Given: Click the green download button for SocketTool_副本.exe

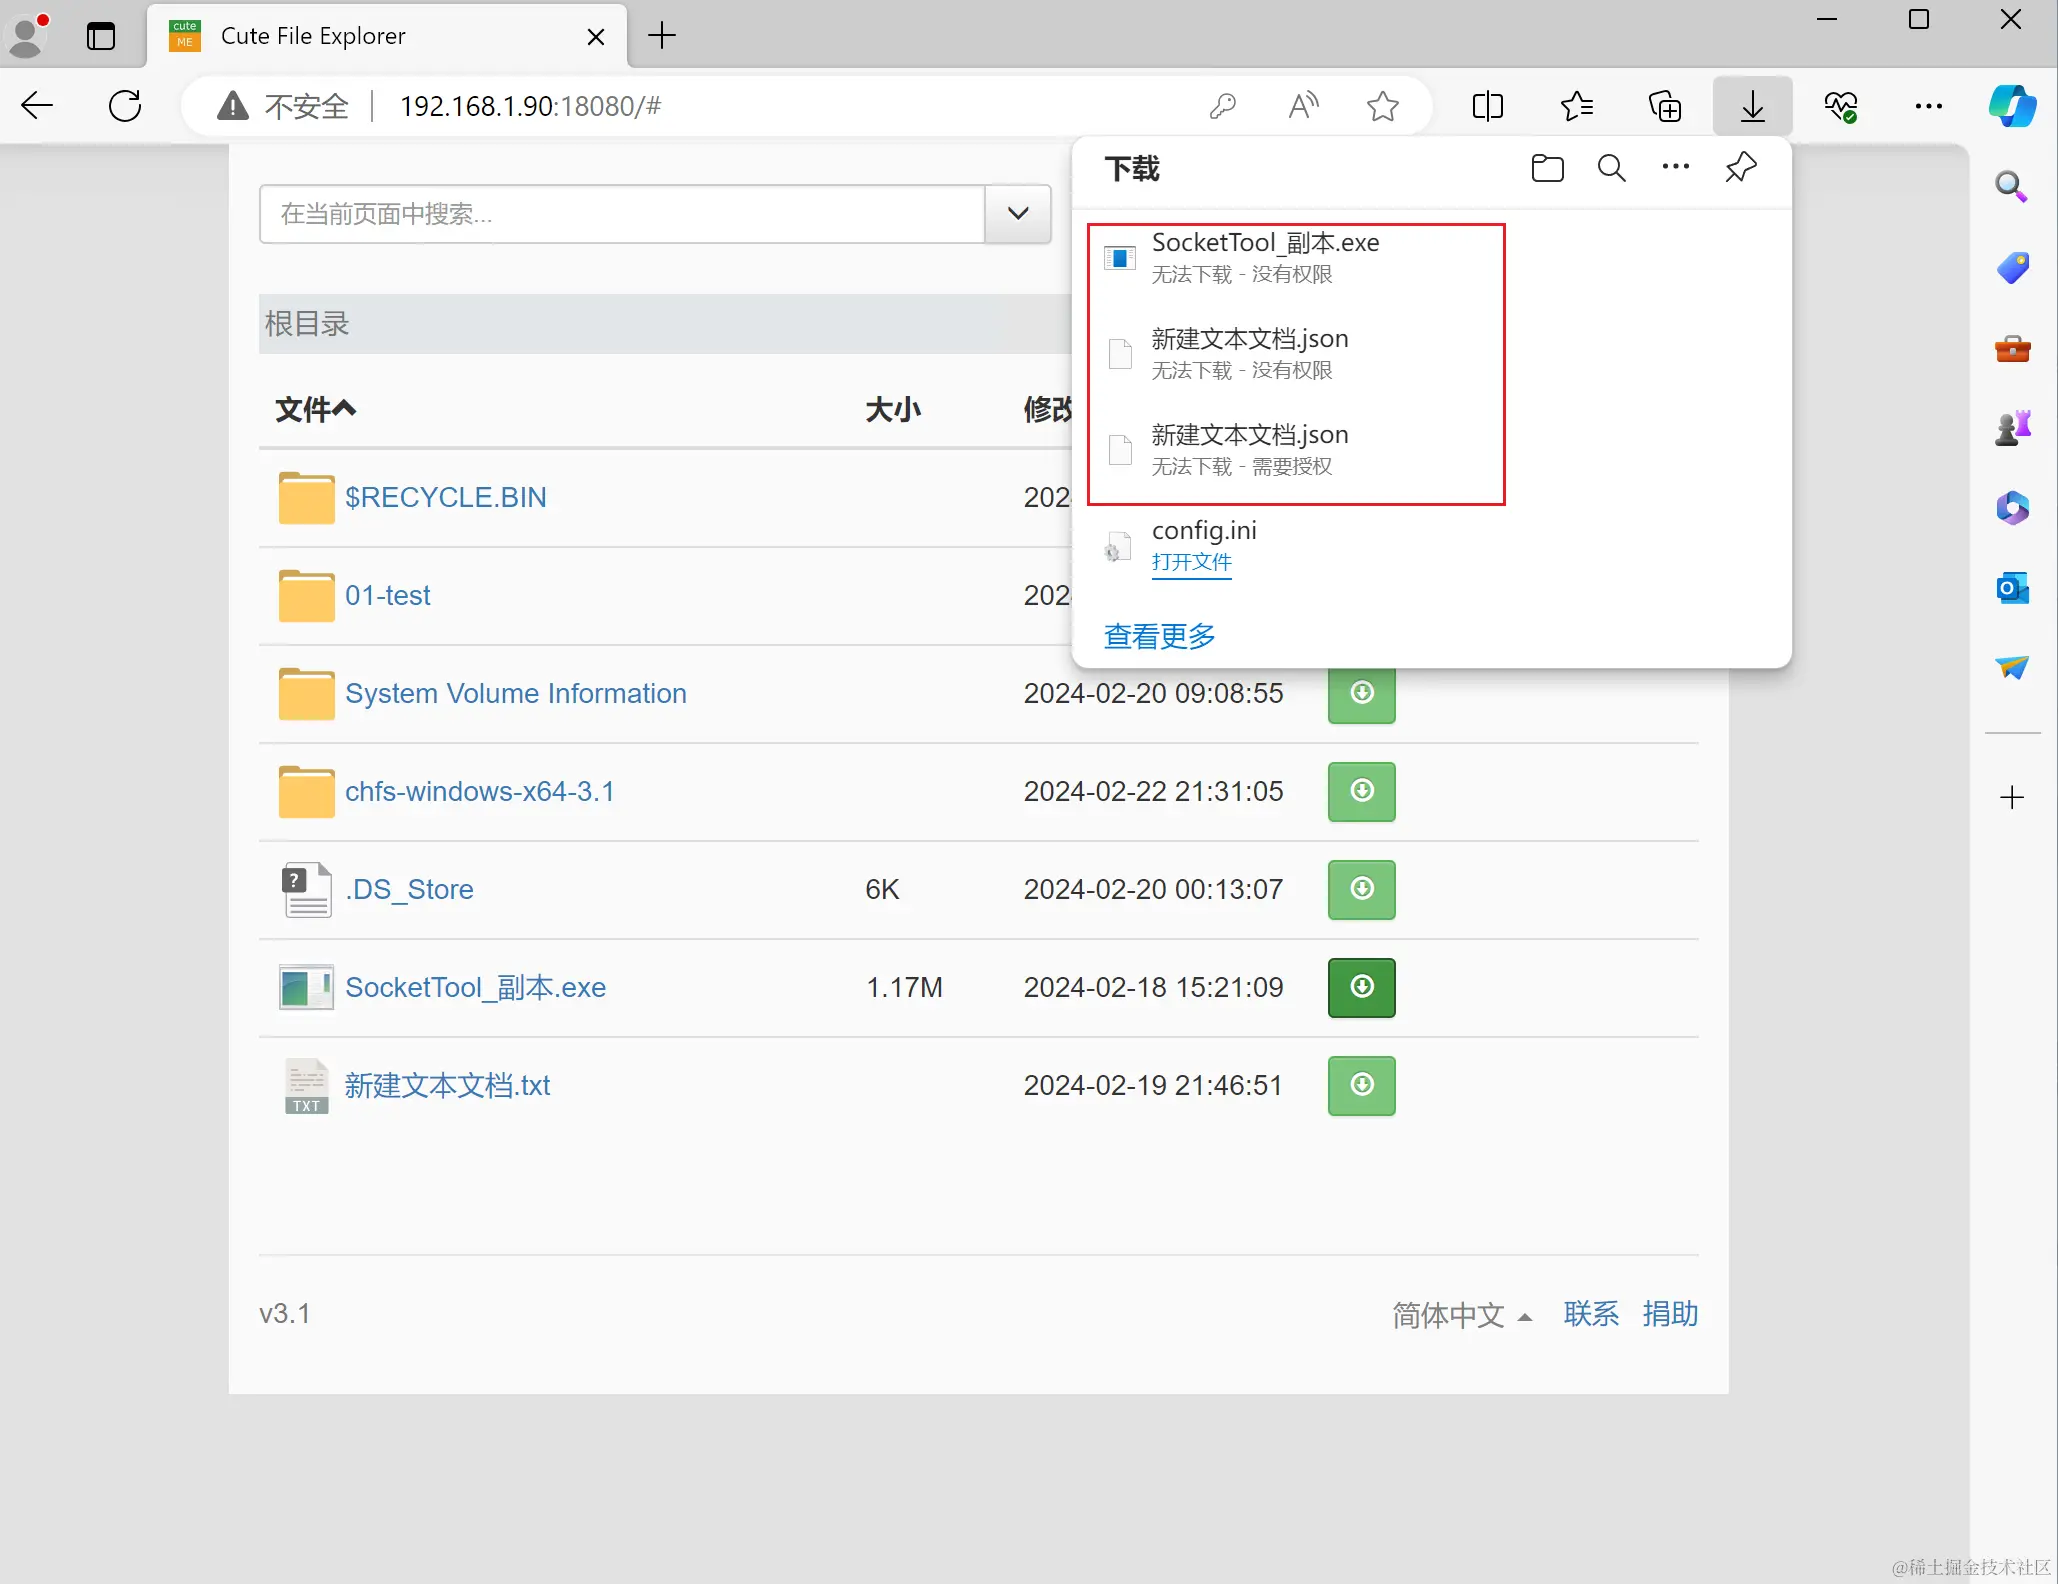Looking at the screenshot, I should pos(1361,987).
